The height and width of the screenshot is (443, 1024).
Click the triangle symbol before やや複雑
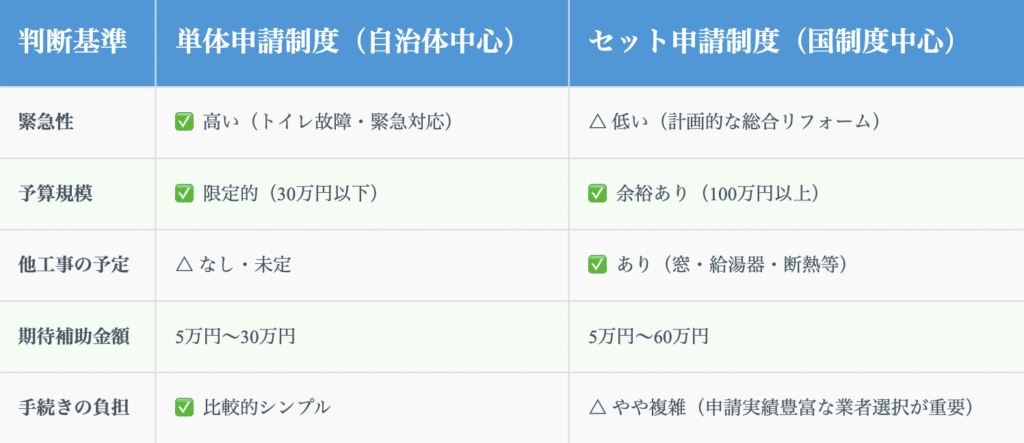[x=597, y=407]
